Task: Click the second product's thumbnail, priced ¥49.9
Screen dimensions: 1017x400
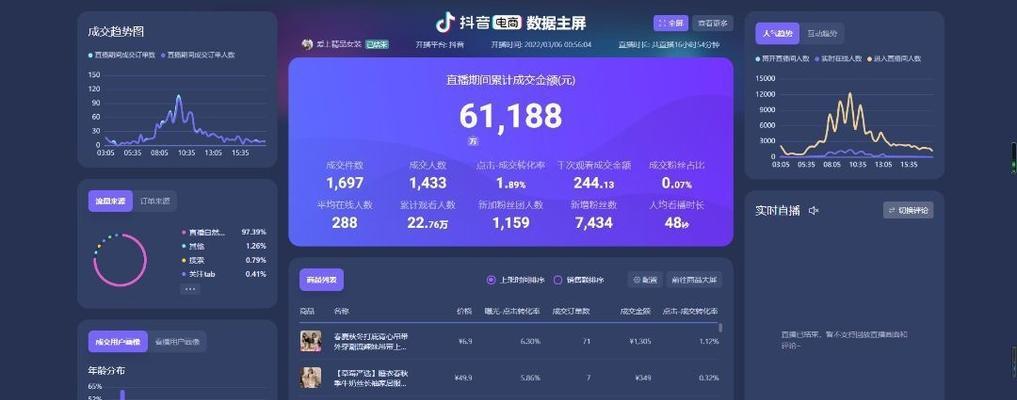Action: tap(311, 378)
